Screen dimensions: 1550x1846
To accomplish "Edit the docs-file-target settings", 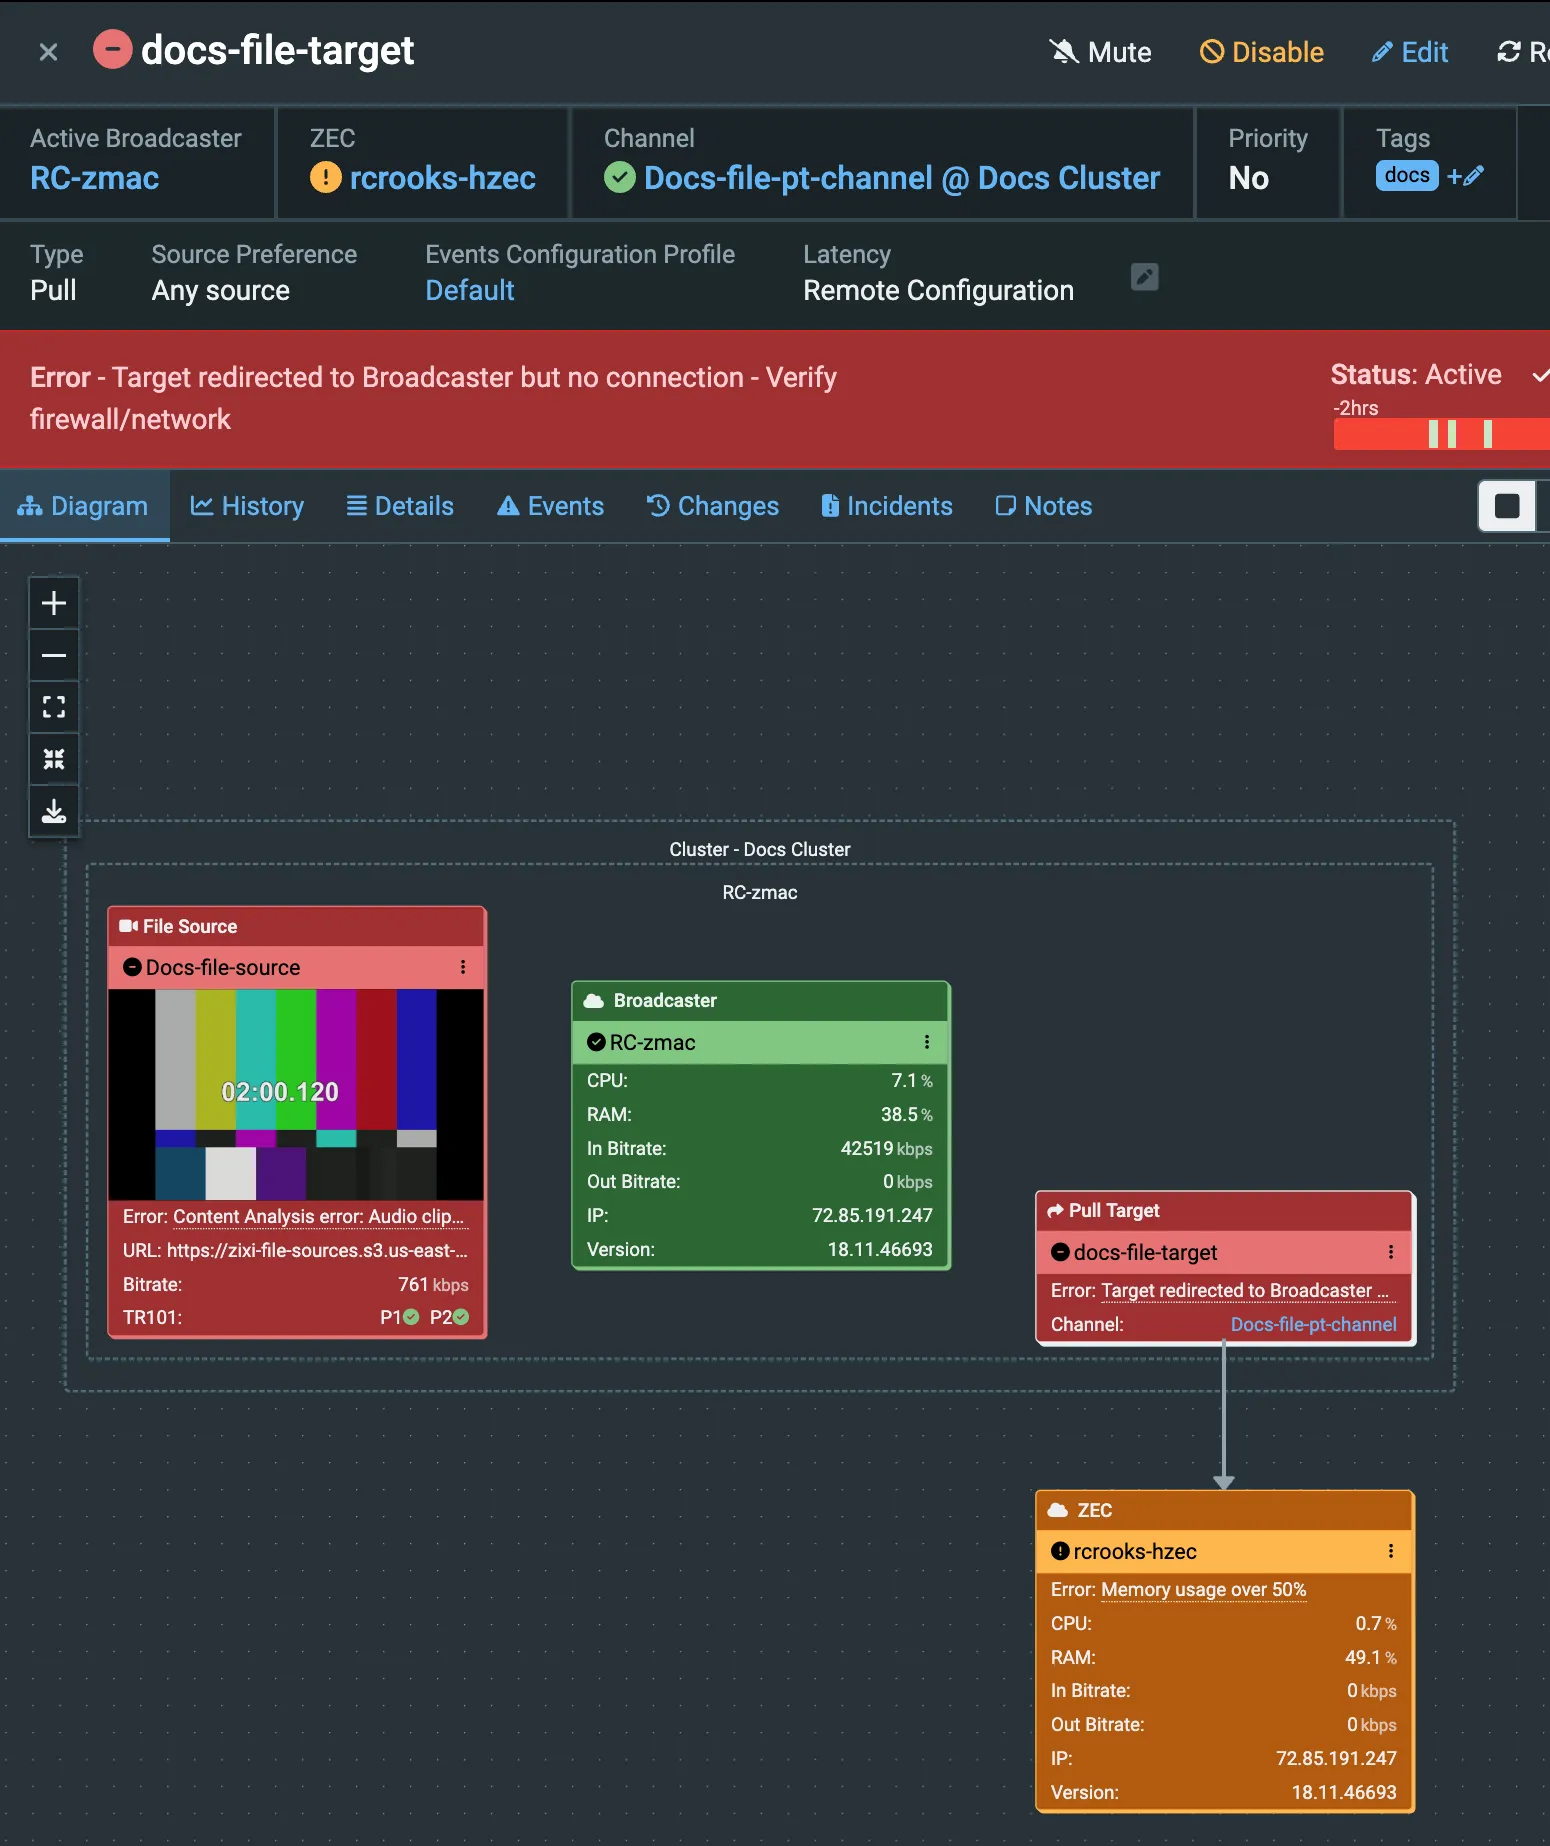I will click(1410, 52).
